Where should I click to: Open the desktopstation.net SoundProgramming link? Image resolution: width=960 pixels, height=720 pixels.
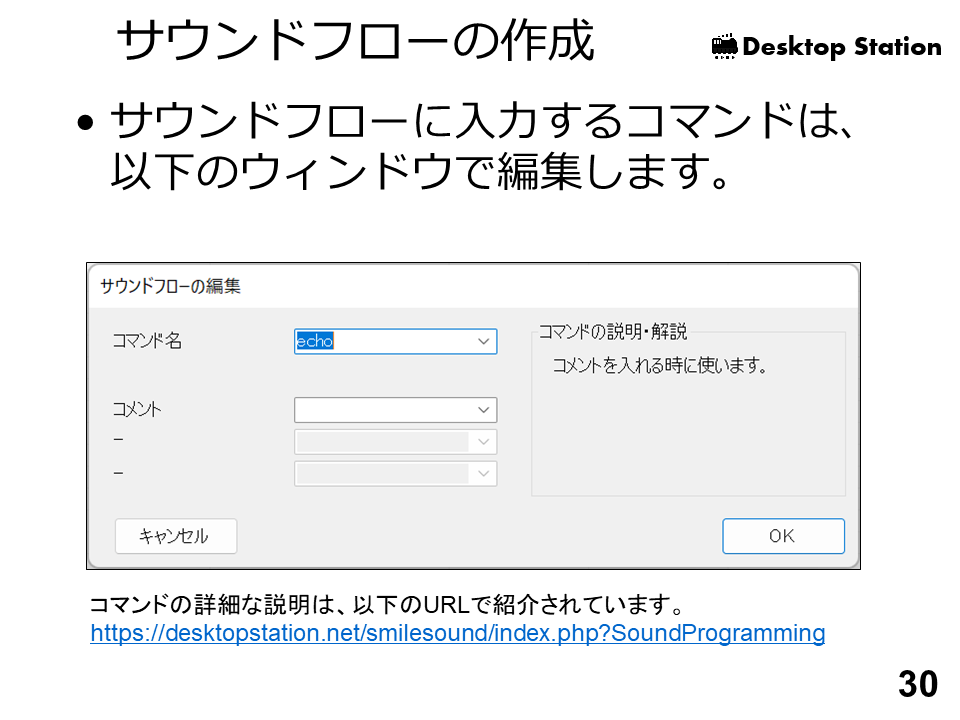point(457,633)
